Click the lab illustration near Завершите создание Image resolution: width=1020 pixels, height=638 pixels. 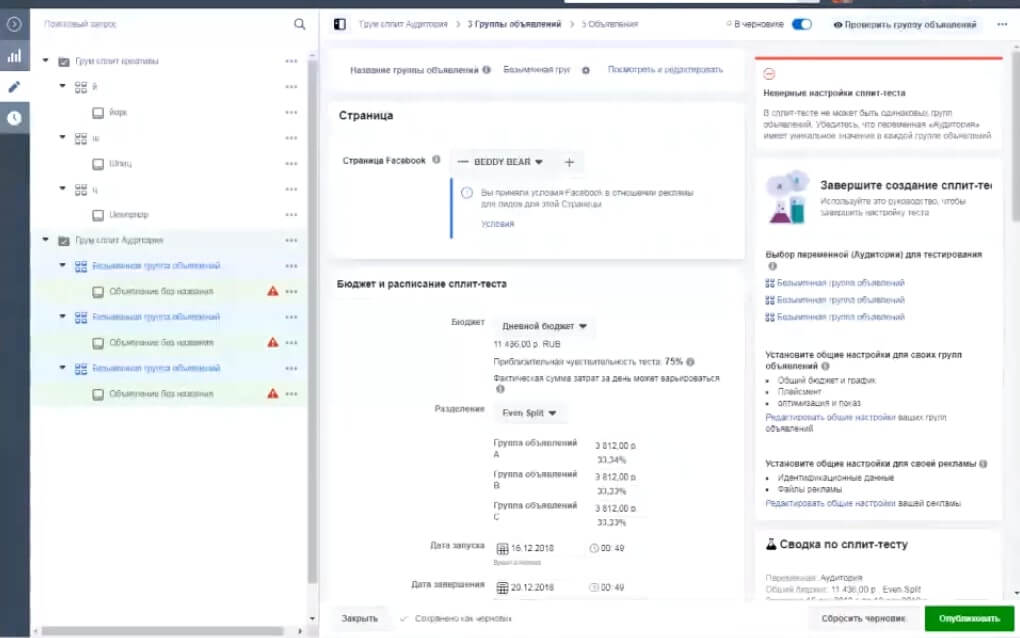tap(788, 197)
